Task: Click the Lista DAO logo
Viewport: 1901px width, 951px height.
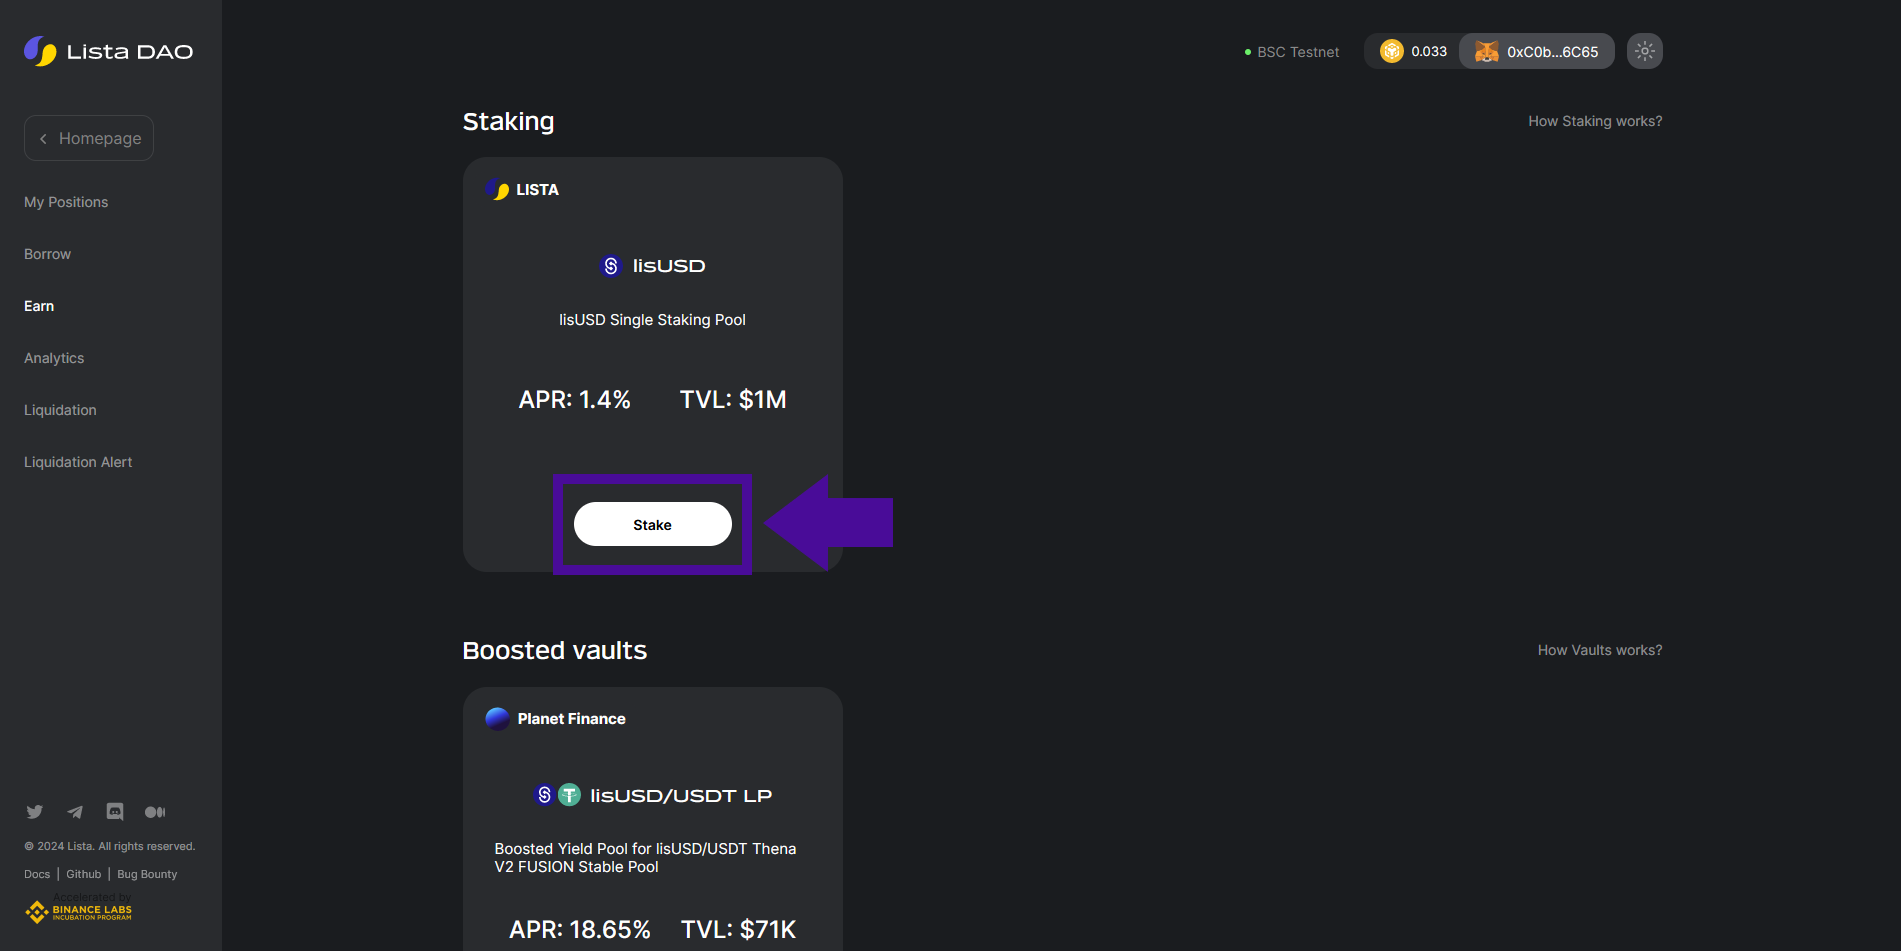Action: click(x=108, y=51)
